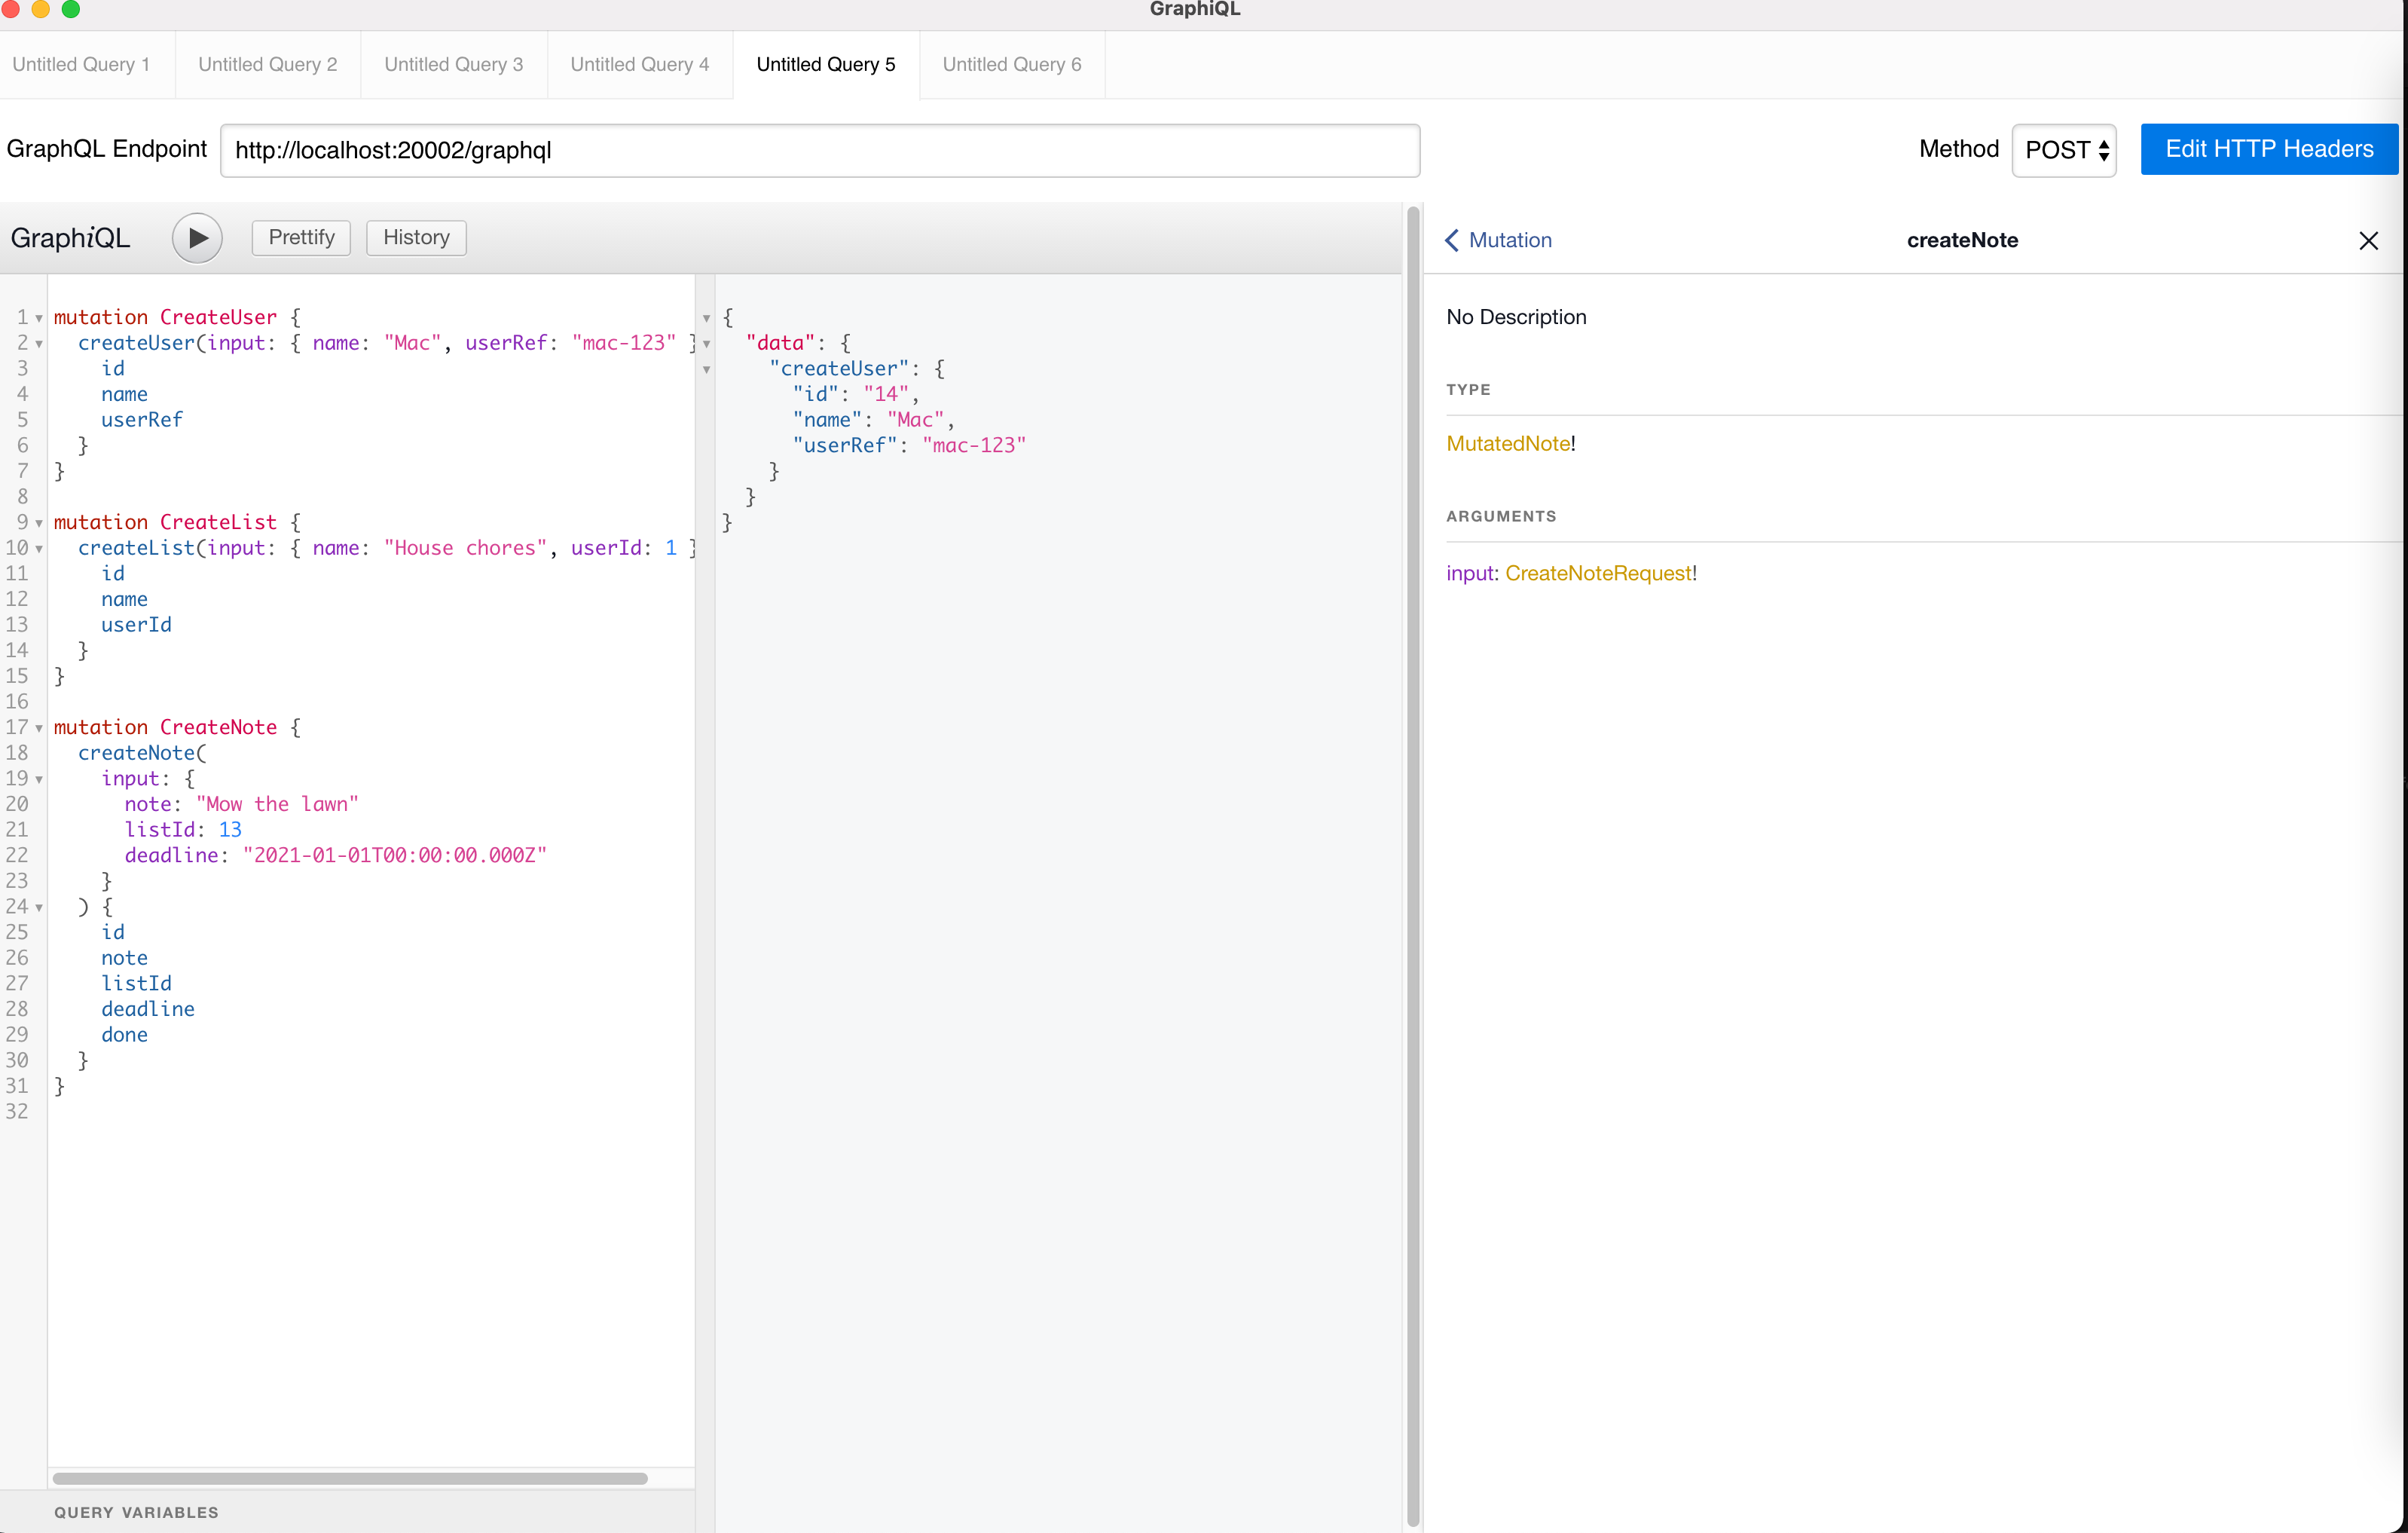Switch to Untitled Query 6 tab
Viewport: 2408px width, 1533px height.
[1012, 64]
